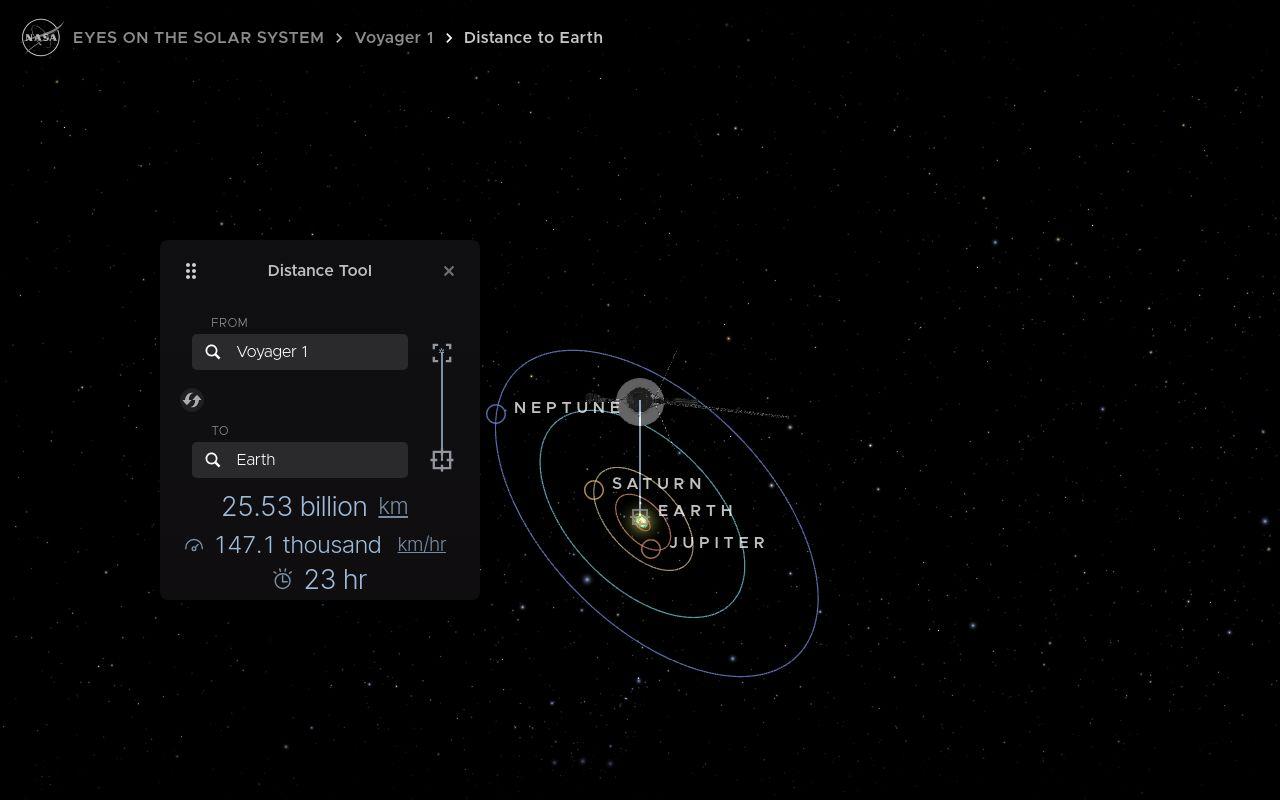Click the NASA logo icon
This screenshot has width=1280, height=800.
coord(42,38)
